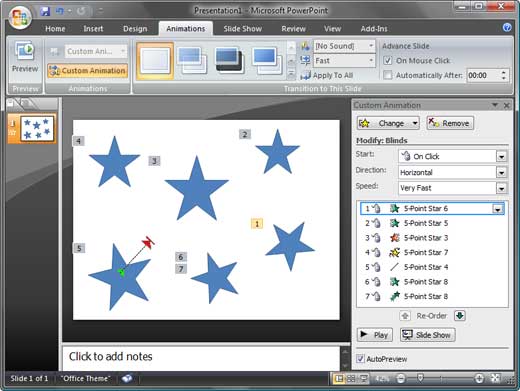Screen dimensions: 520x391
Task: Switch to Normal view in status bar
Action: [339, 379]
